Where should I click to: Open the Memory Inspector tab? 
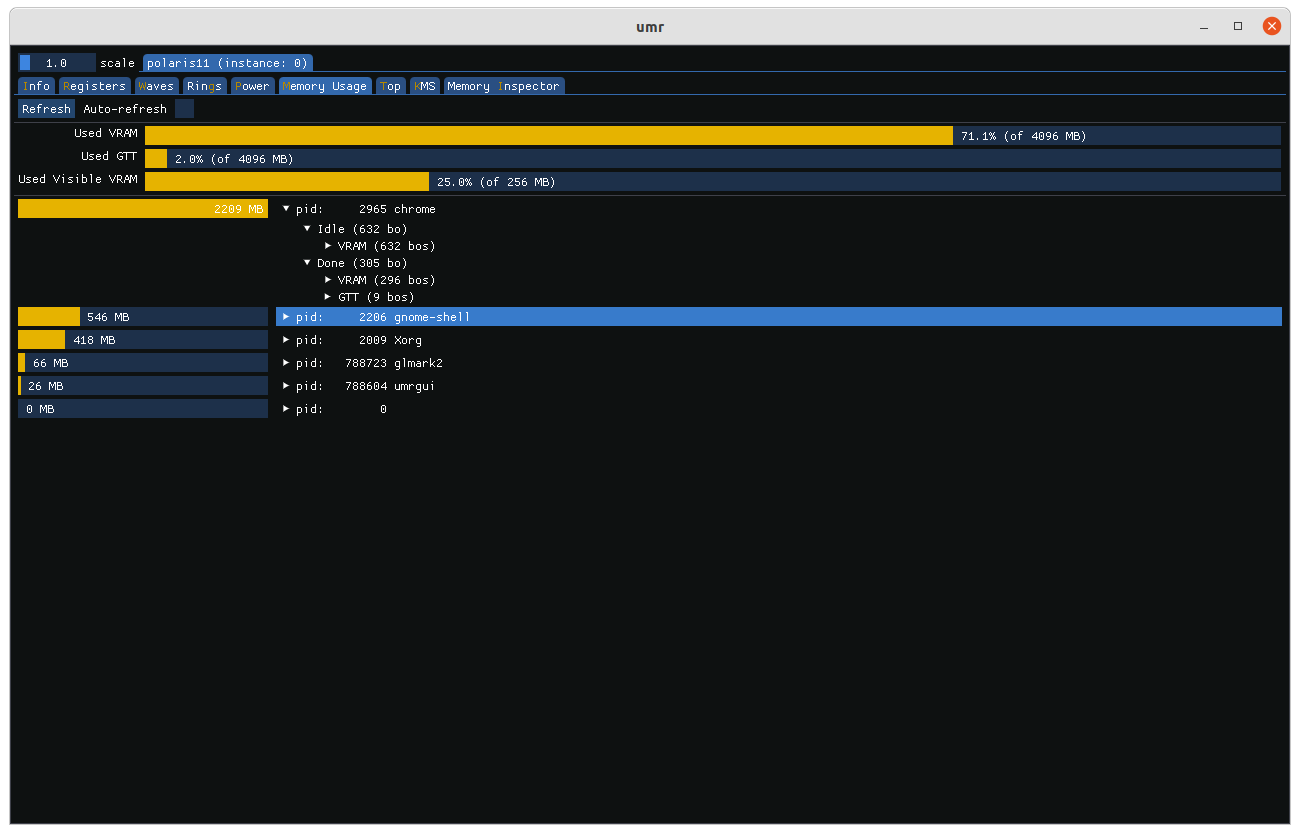[504, 86]
